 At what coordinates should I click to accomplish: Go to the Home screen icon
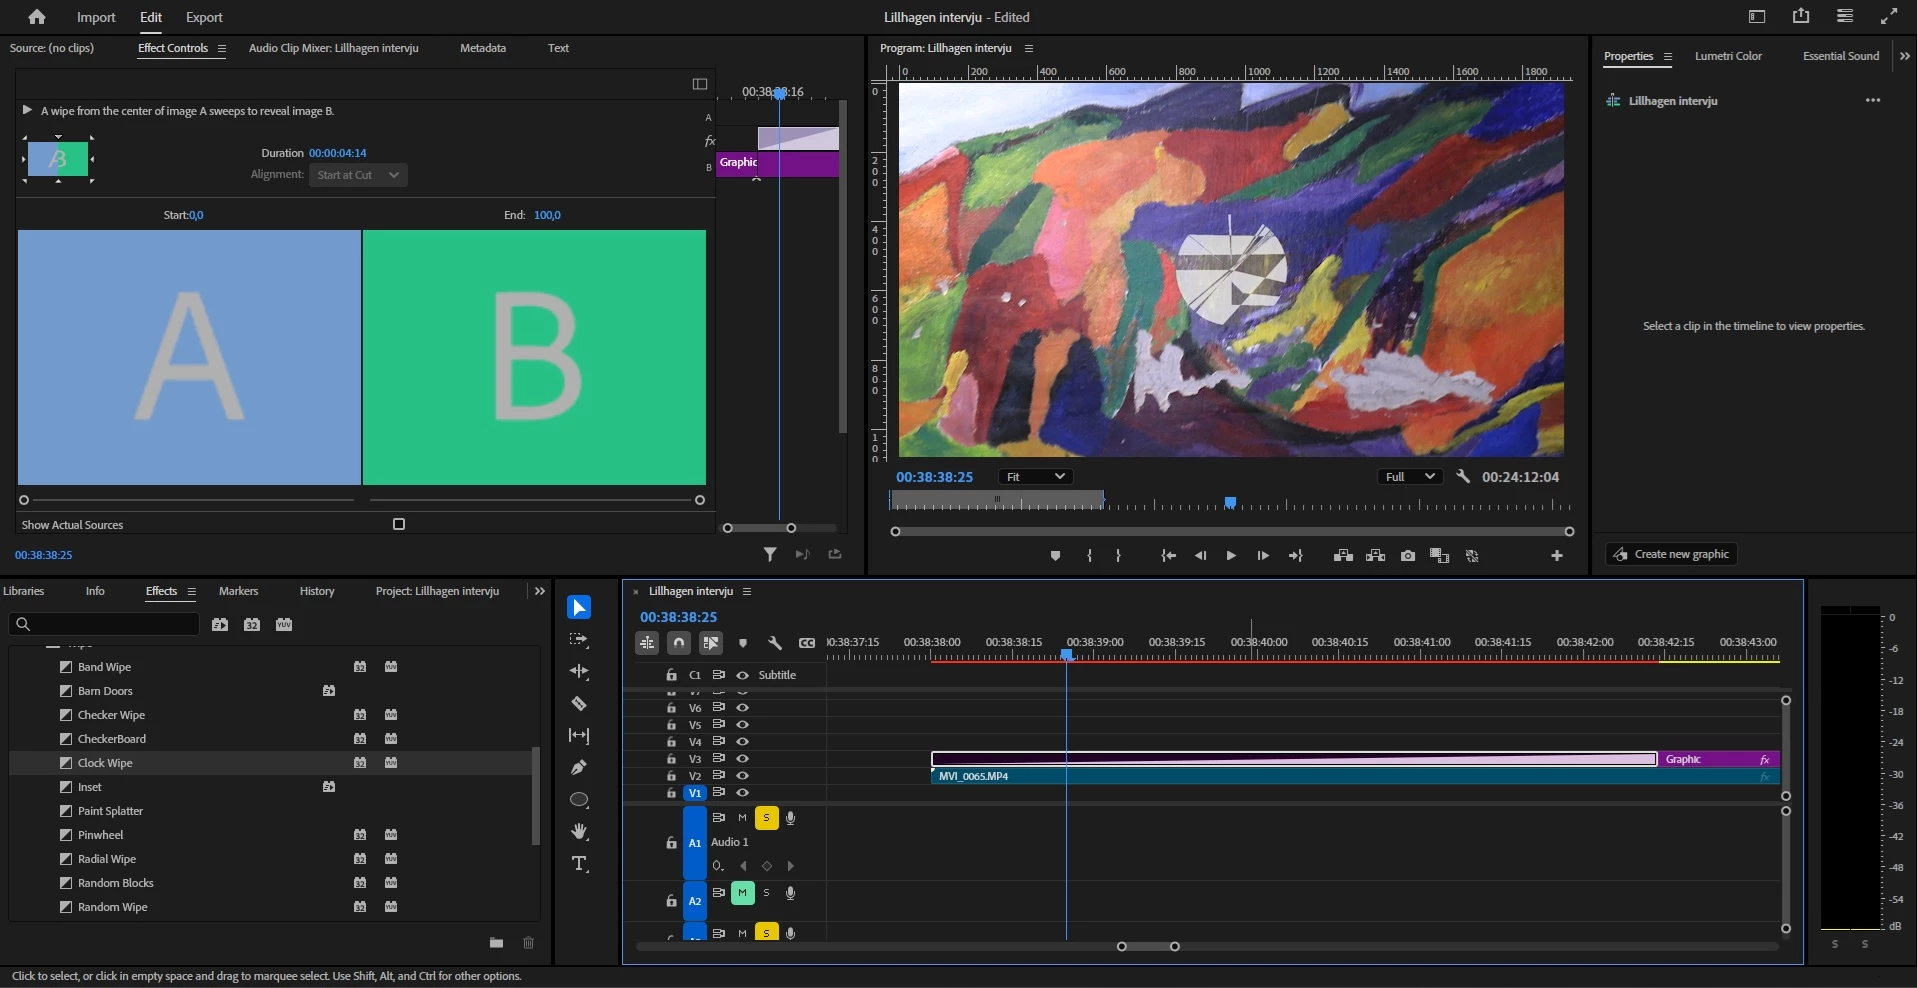tap(37, 17)
